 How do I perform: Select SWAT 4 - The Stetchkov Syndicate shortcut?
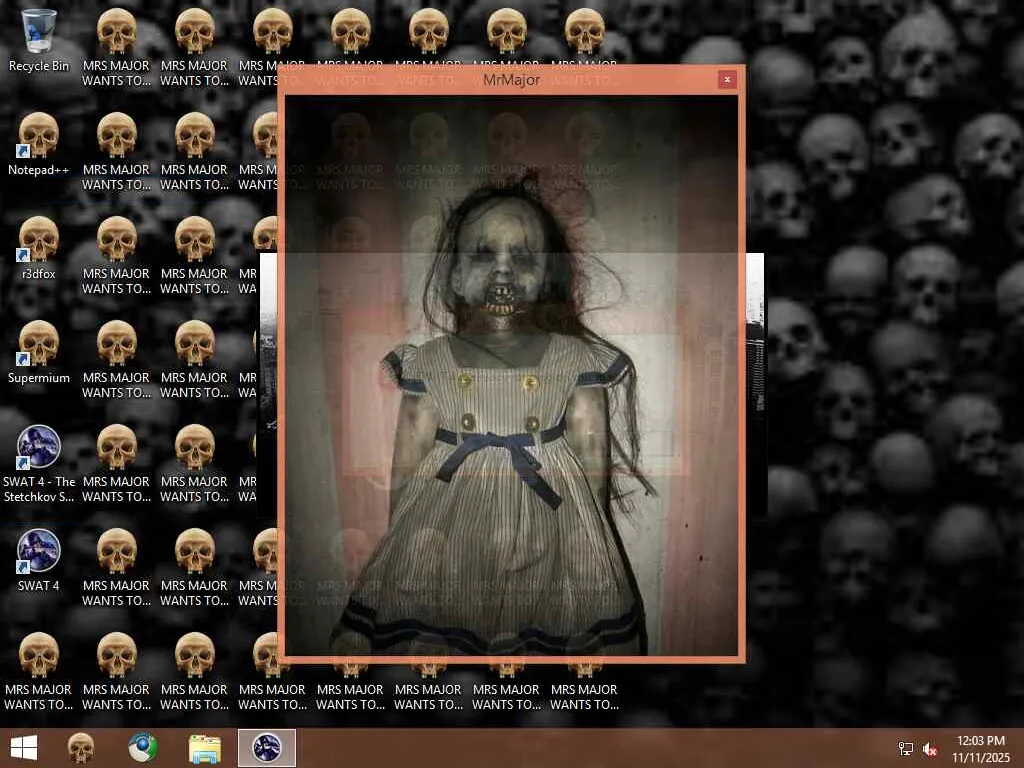[x=39, y=464]
